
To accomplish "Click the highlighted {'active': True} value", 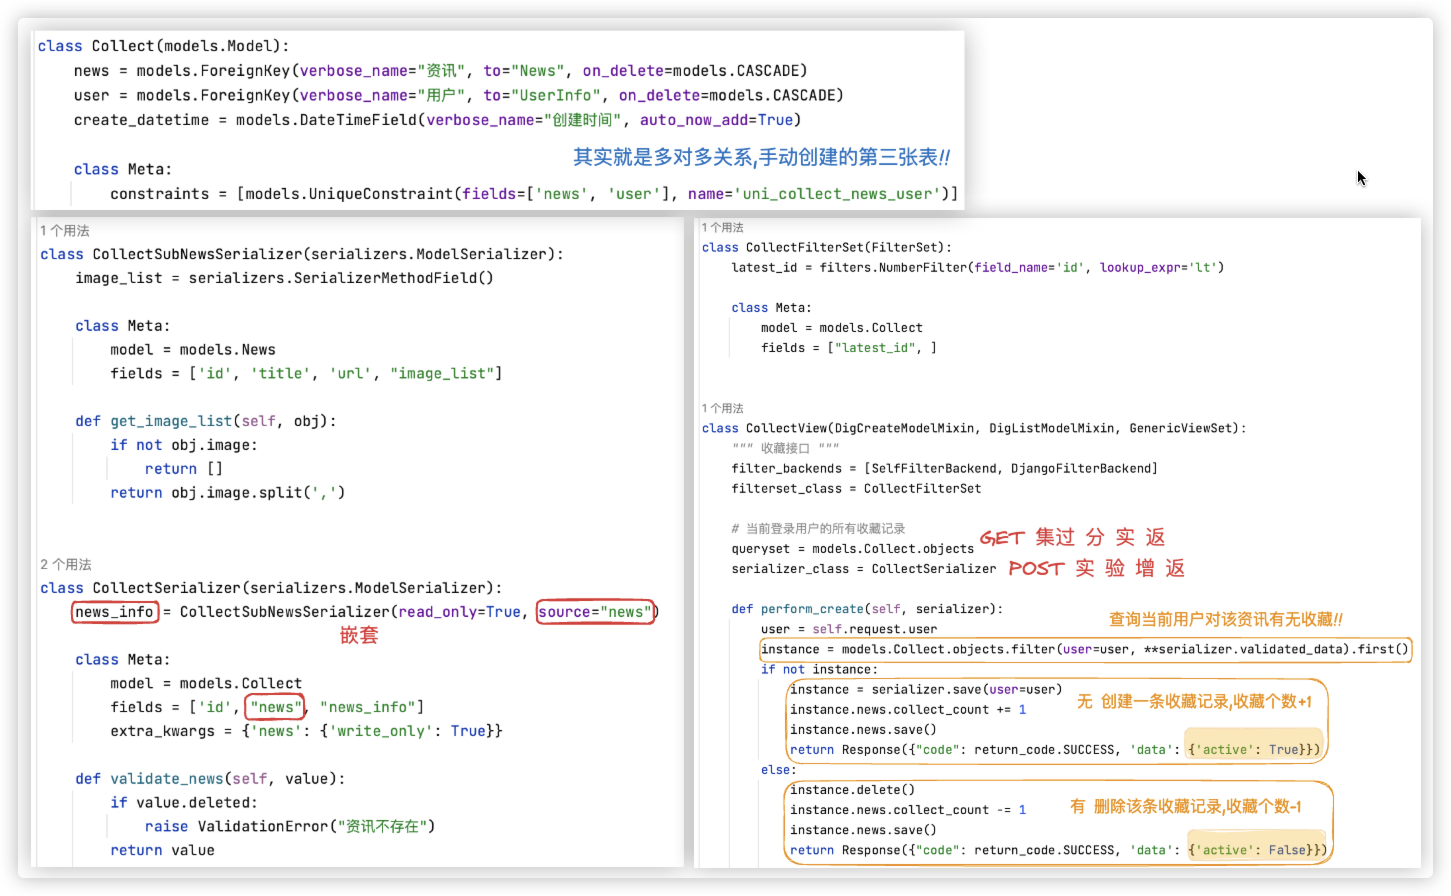I will [x=1253, y=749].
